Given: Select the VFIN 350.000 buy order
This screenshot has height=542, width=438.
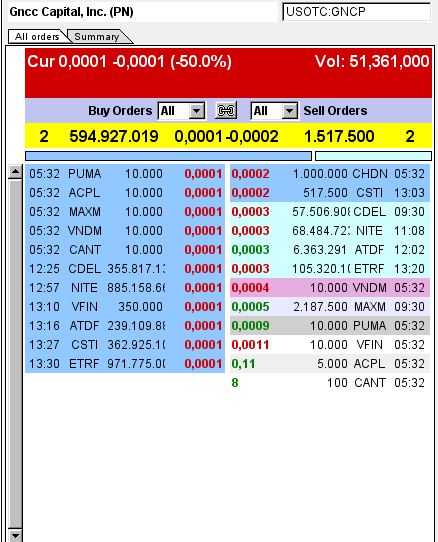Looking at the screenshot, I should point(125,307).
